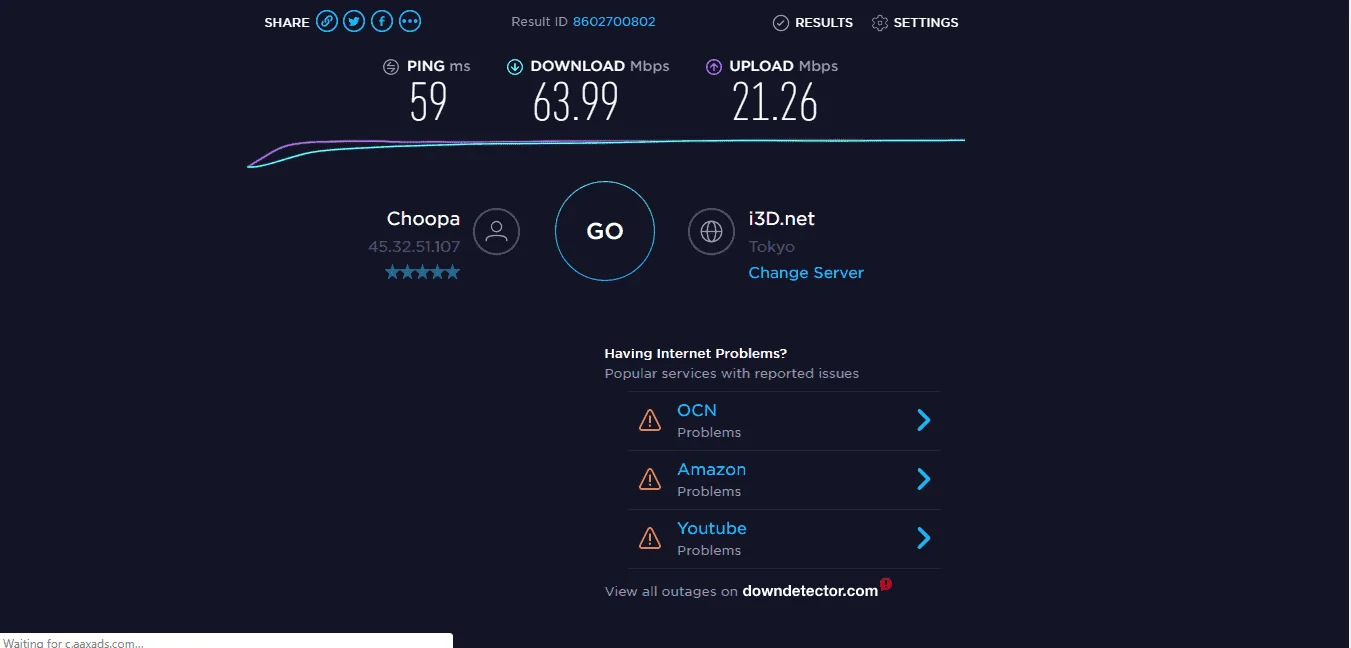This screenshot has height=648, width=1351.
Task: Start the test with GO button
Action: pyautogui.click(x=605, y=232)
